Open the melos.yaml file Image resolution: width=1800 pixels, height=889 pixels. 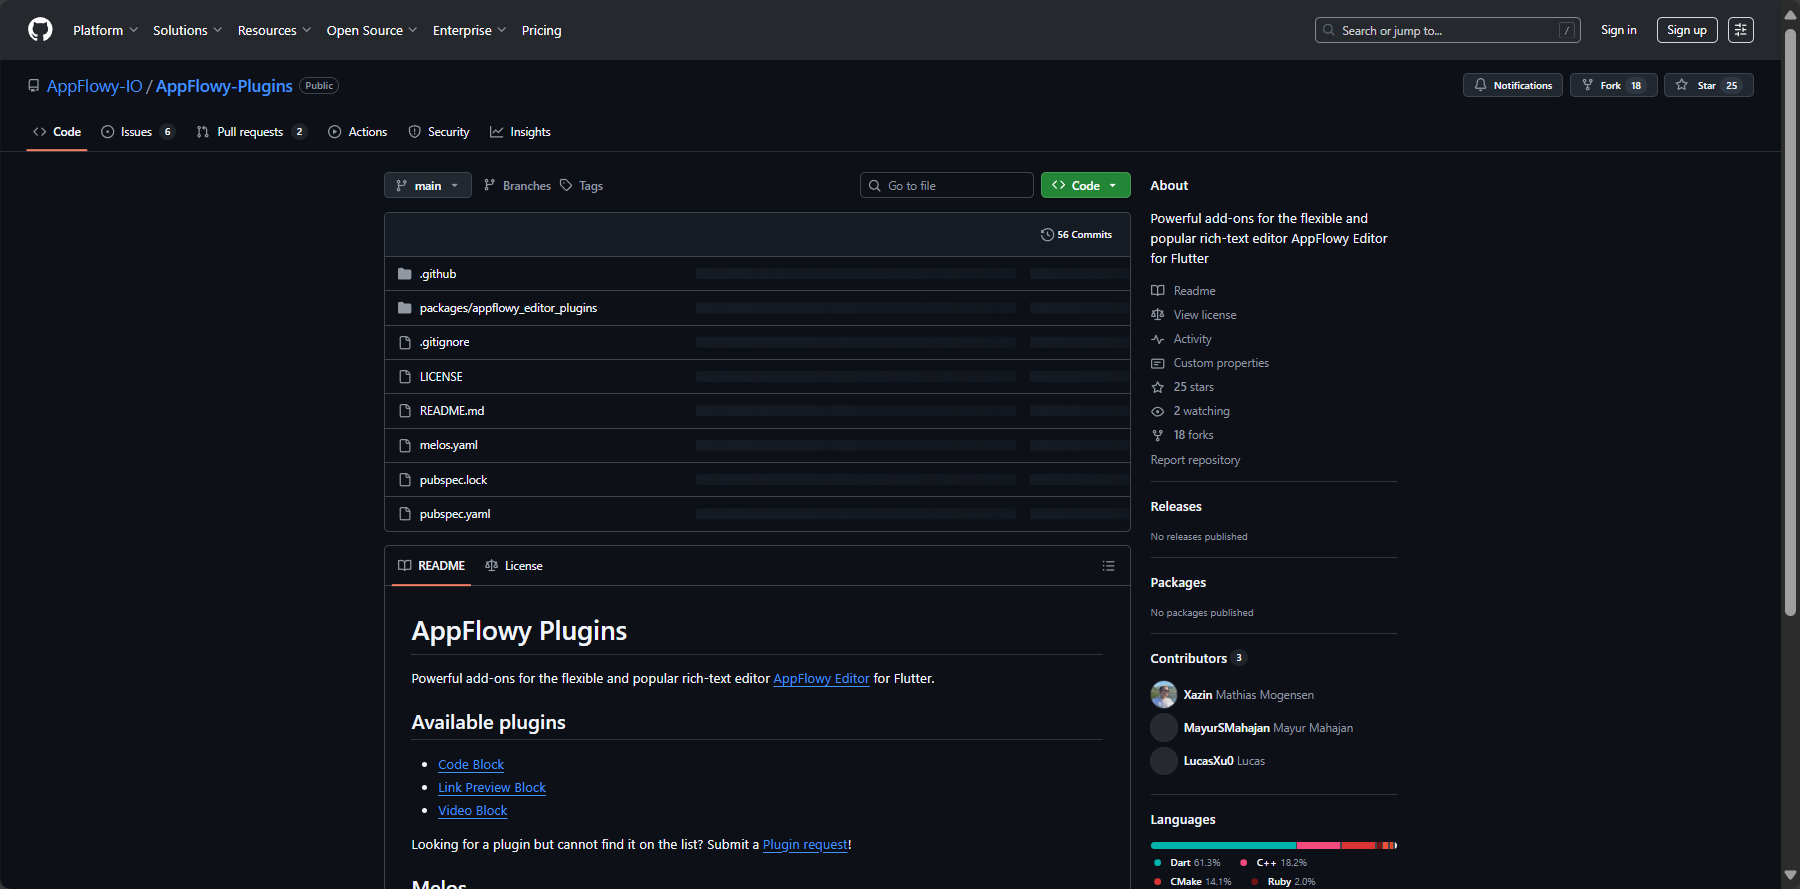(x=449, y=445)
